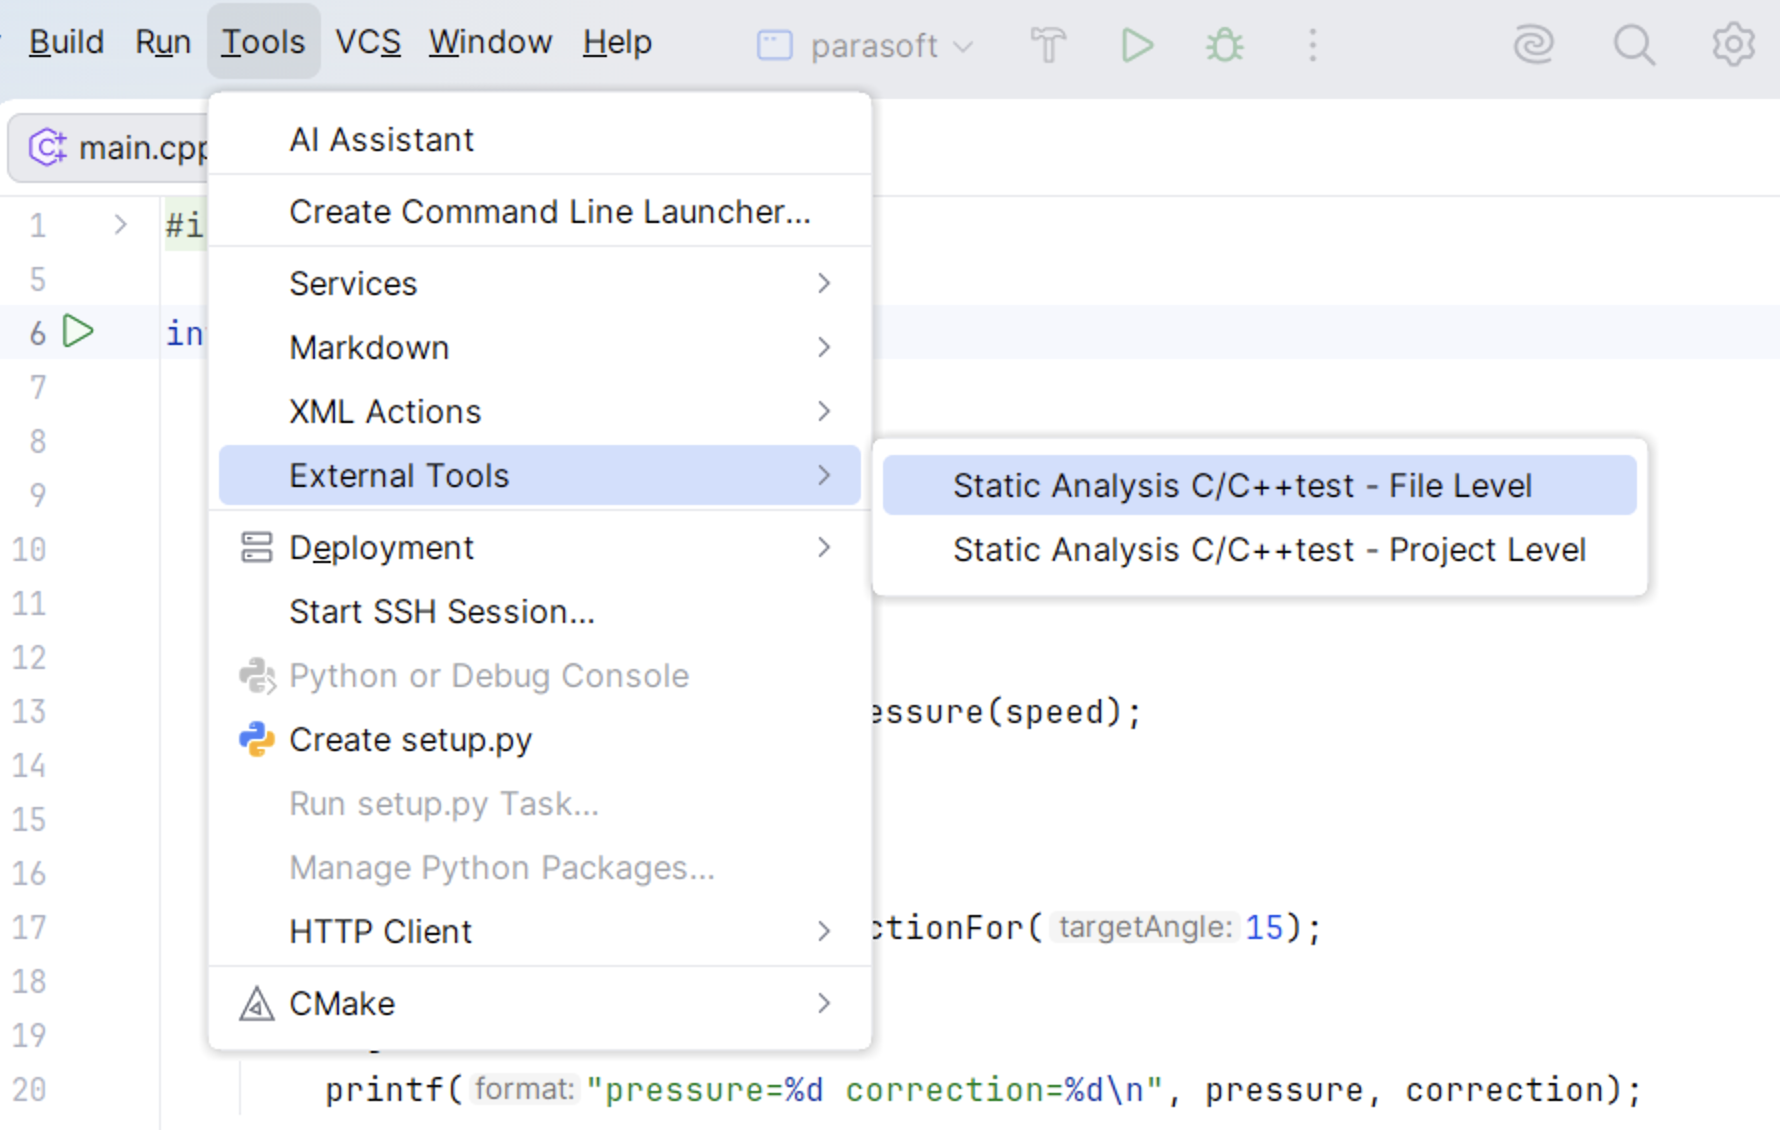The image size is (1780, 1130).
Task: Open the Help menu
Action: (x=617, y=42)
